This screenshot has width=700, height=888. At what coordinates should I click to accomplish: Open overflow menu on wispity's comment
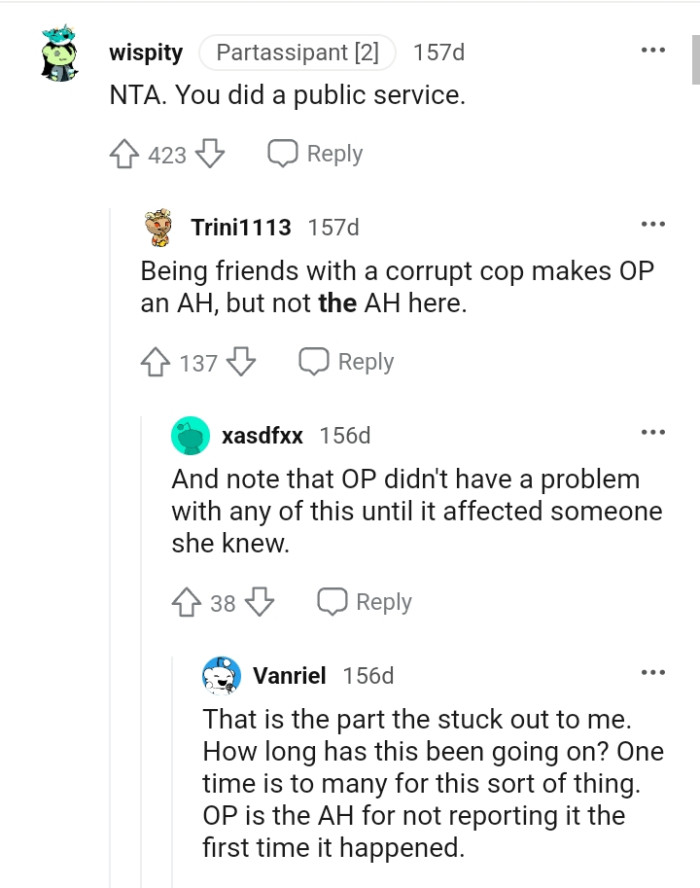point(653,48)
